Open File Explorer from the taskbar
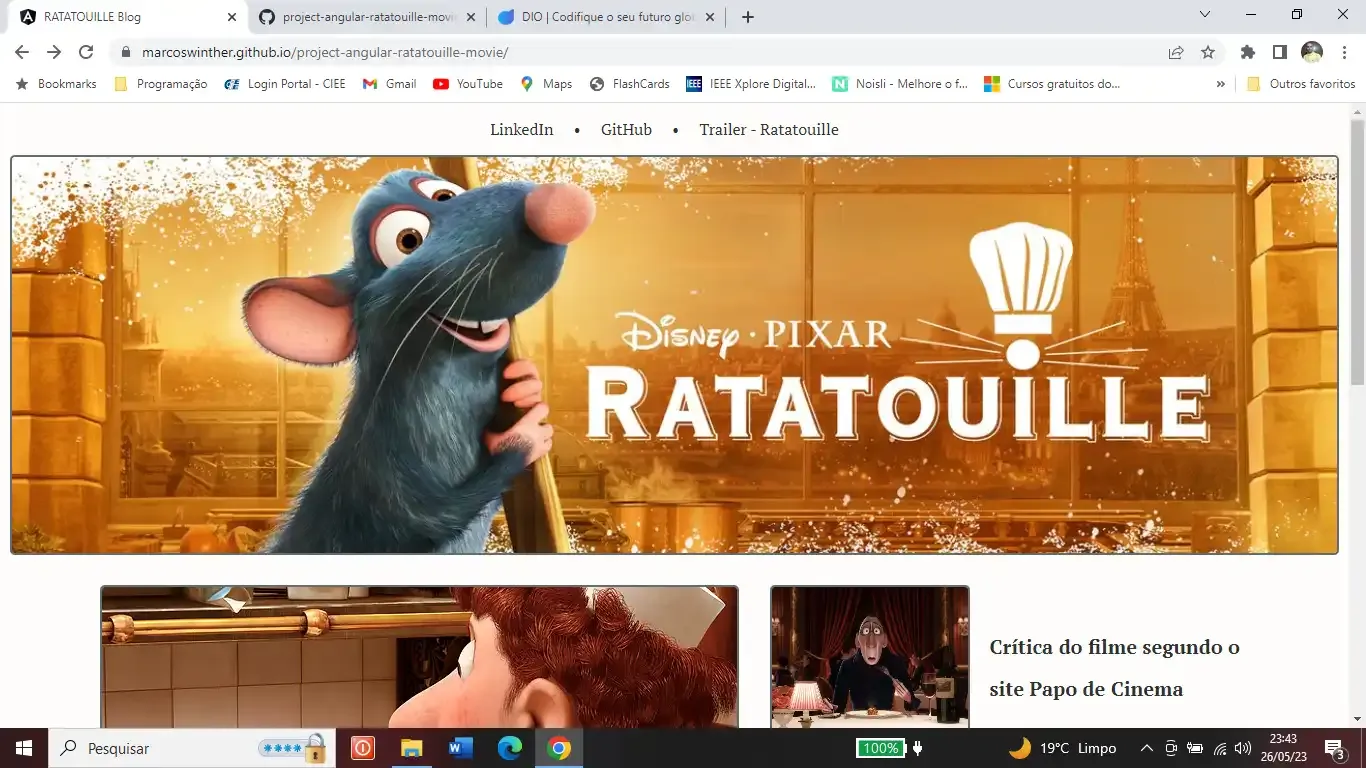Image resolution: width=1366 pixels, height=768 pixels. (412, 748)
